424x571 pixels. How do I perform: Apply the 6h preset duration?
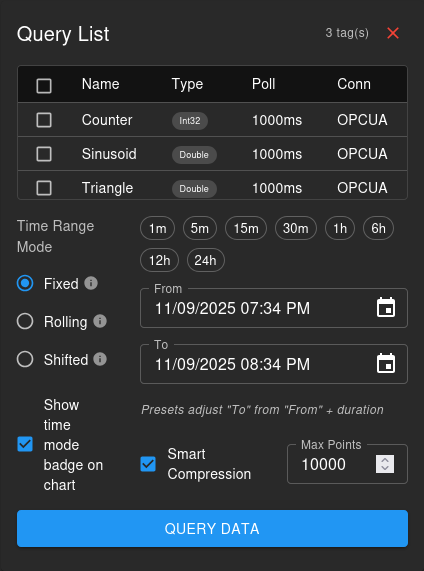coord(378,228)
